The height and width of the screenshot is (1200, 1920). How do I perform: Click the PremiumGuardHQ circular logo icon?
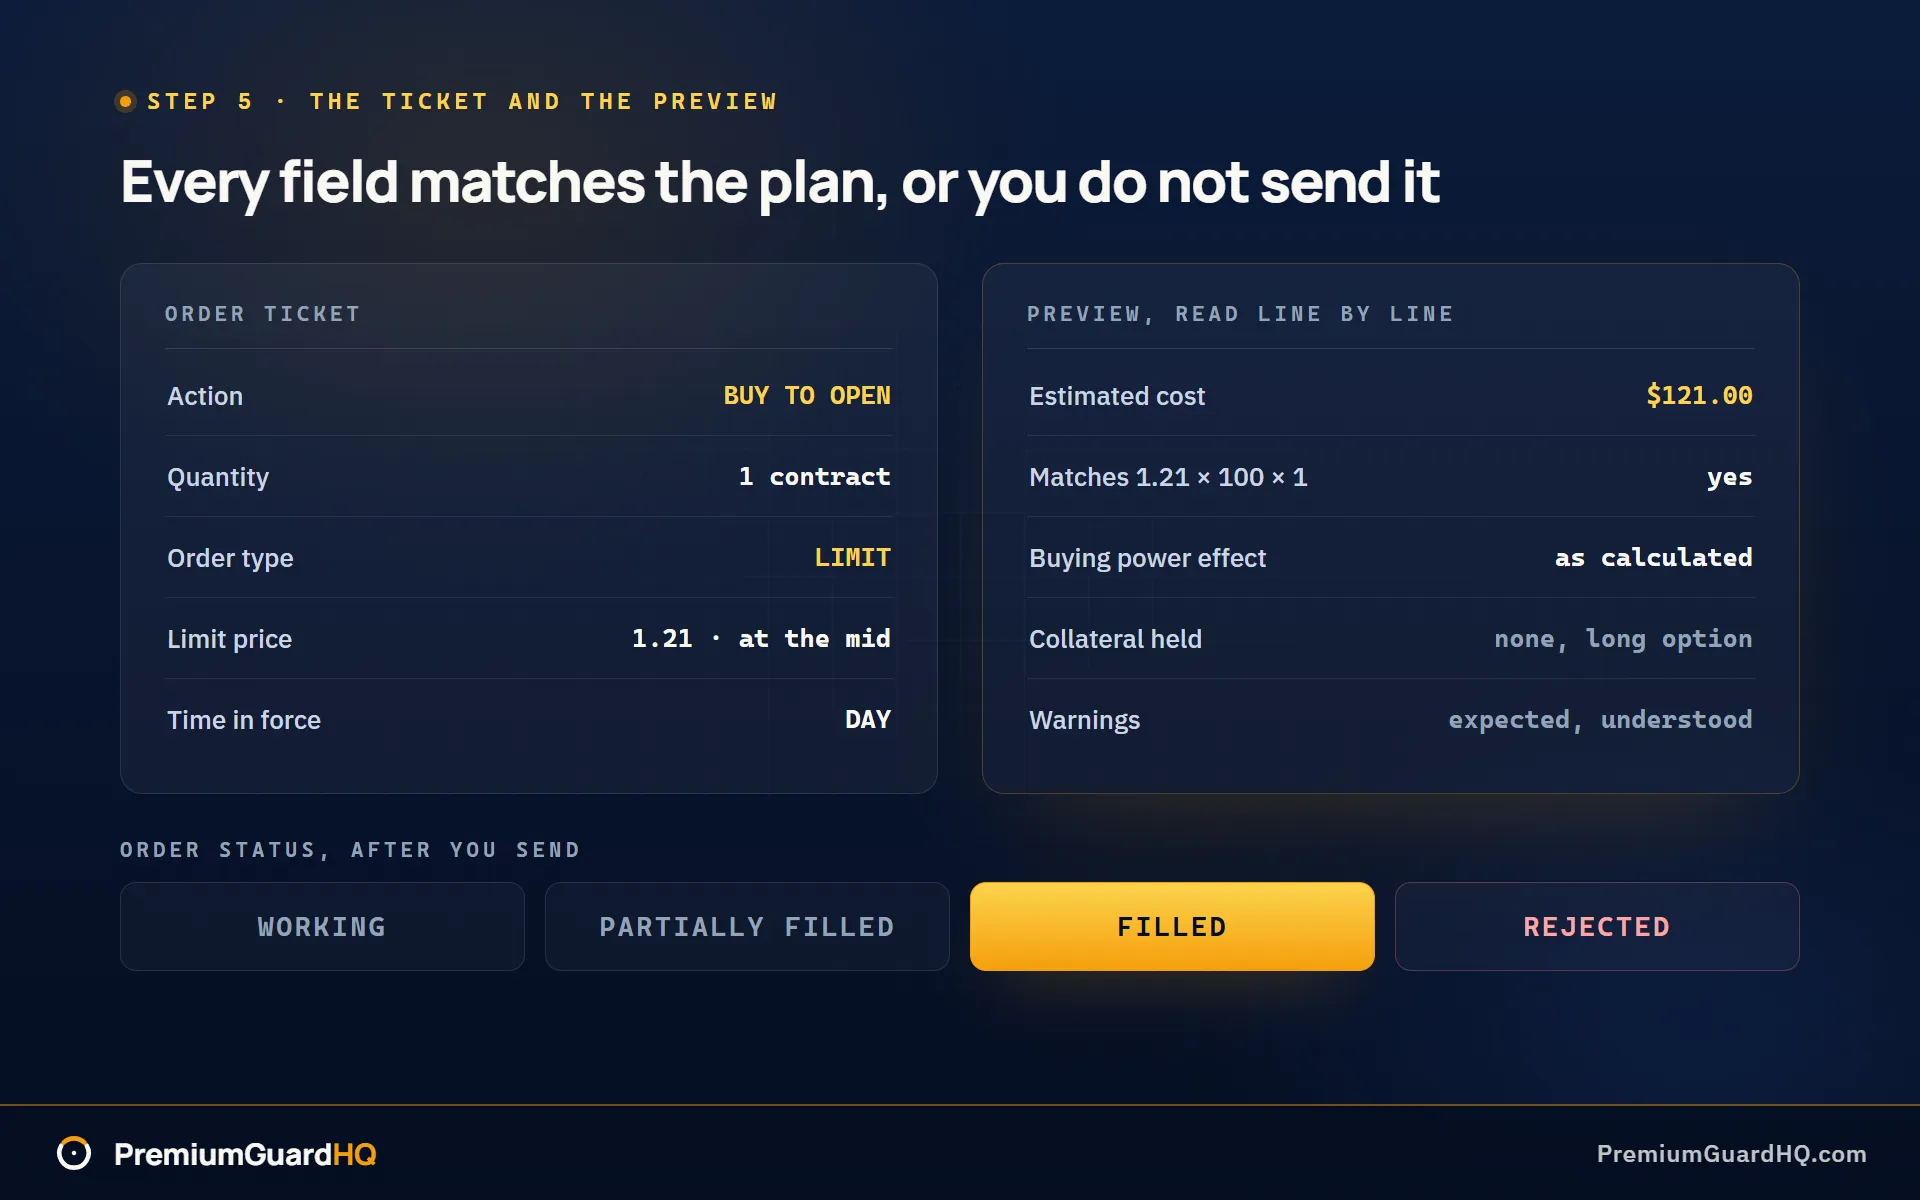pos(74,1153)
